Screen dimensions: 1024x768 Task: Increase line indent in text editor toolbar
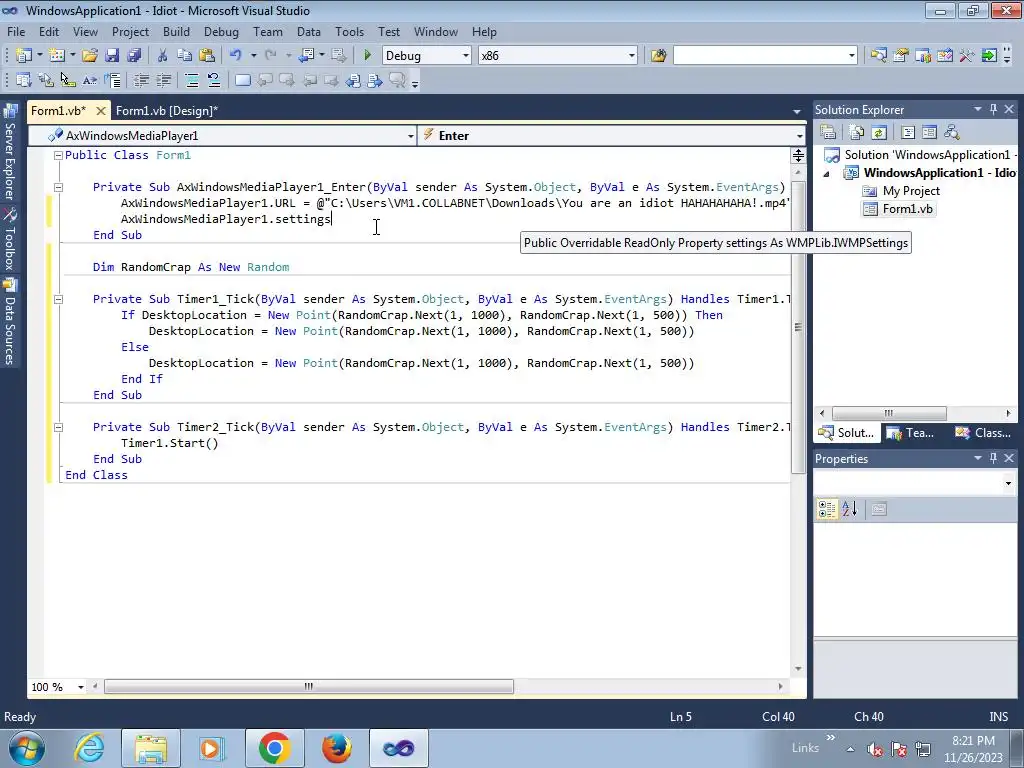click(163, 80)
